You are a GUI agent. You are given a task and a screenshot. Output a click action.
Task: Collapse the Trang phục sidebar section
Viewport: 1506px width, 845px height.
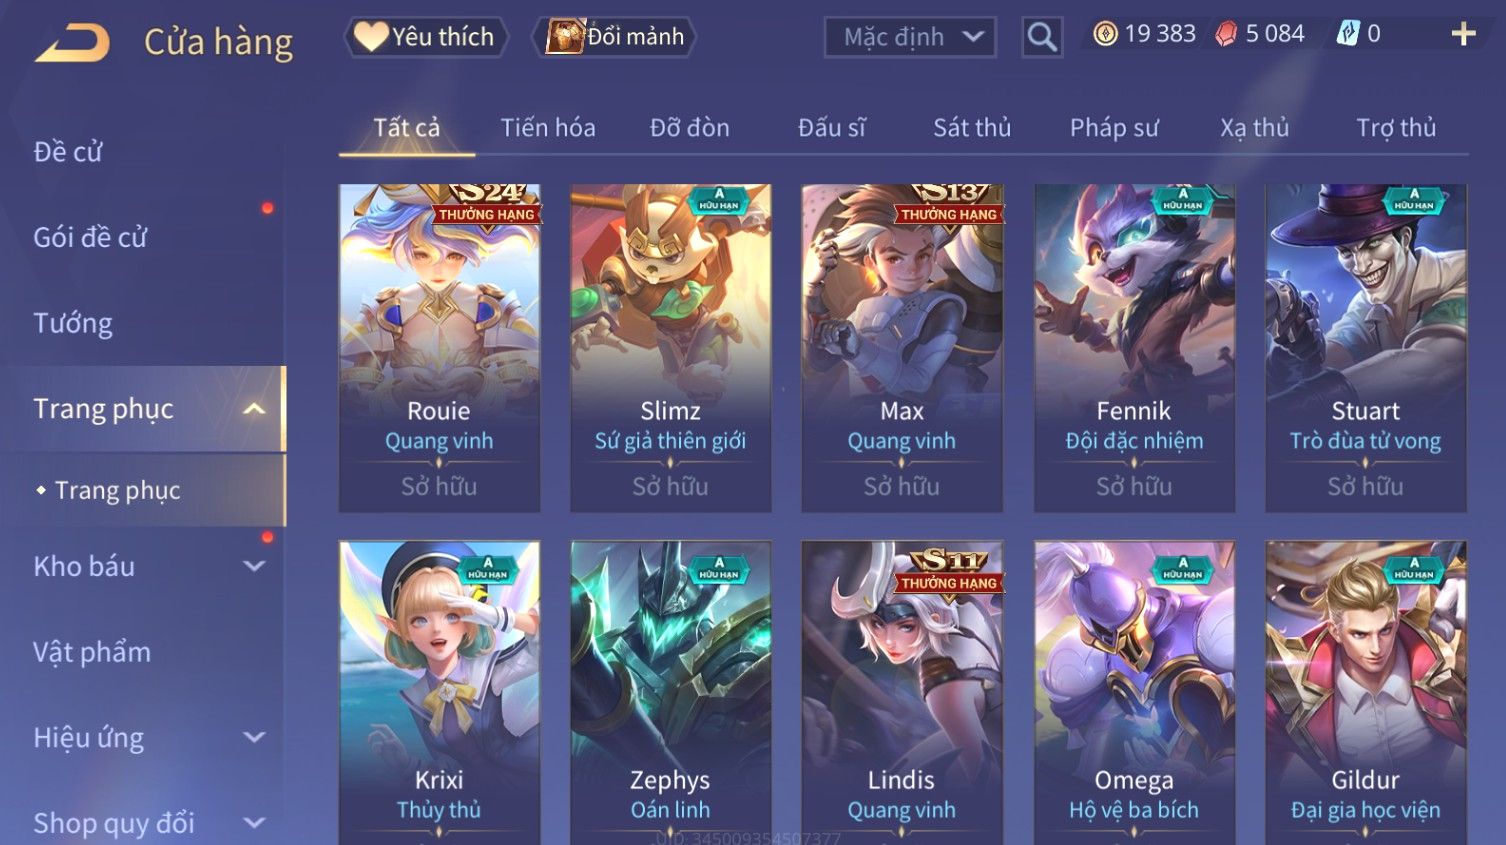pos(254,409)
